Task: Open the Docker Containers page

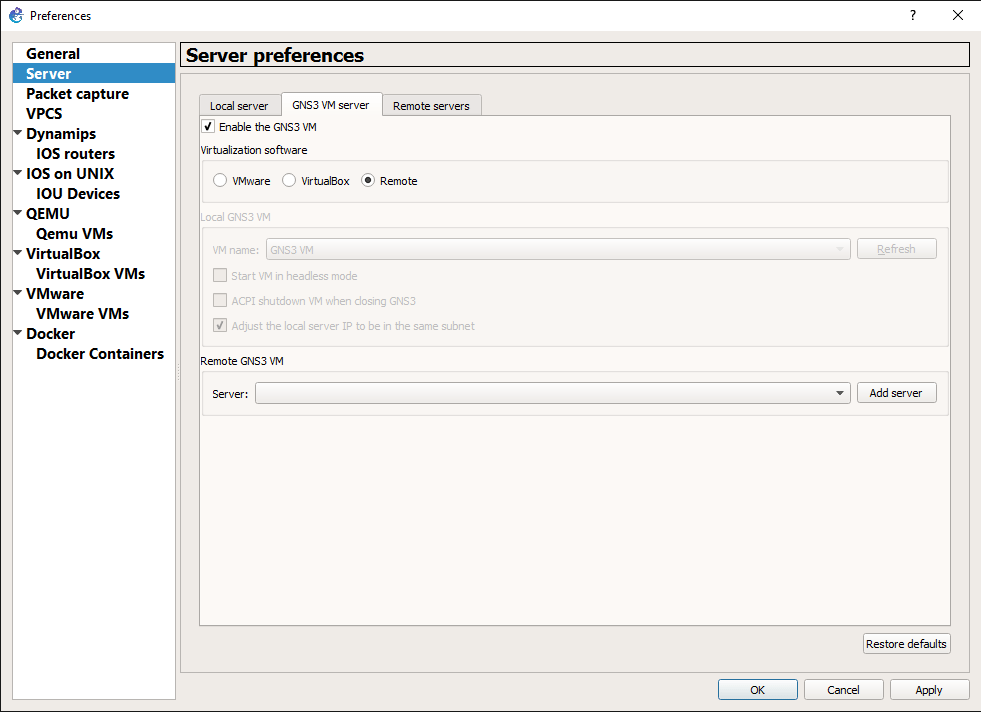Action: tap(100, 354)
